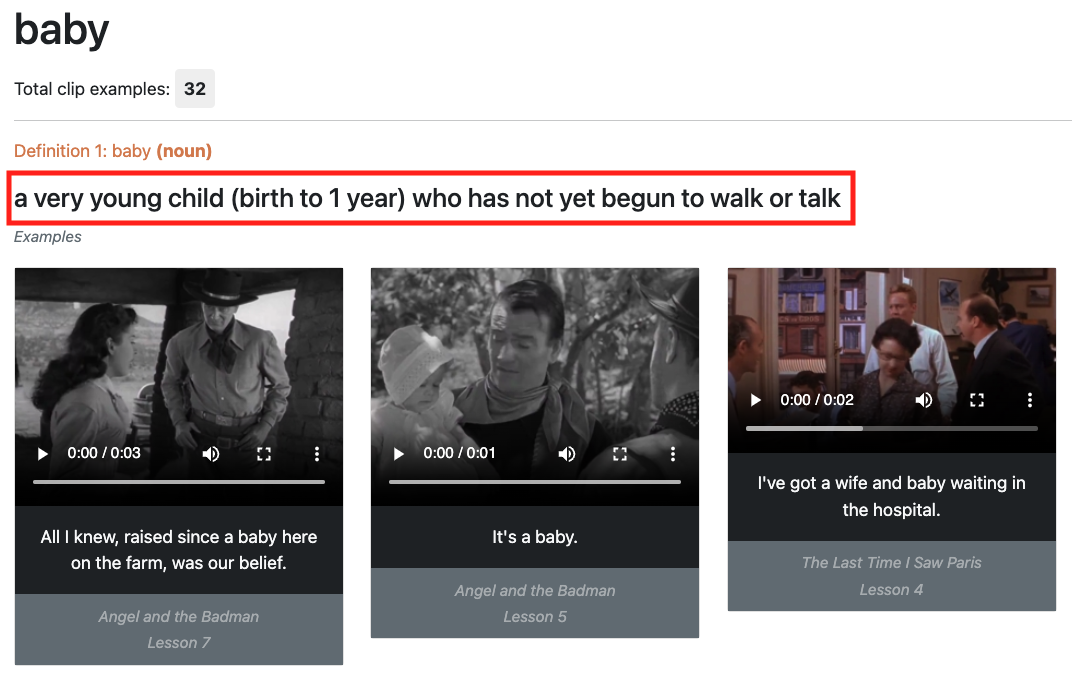This screenshot has width=1072, height=677.
Task: Open three-dot menu on "It's a baby." clip
Action: click(x=673, y=453)
